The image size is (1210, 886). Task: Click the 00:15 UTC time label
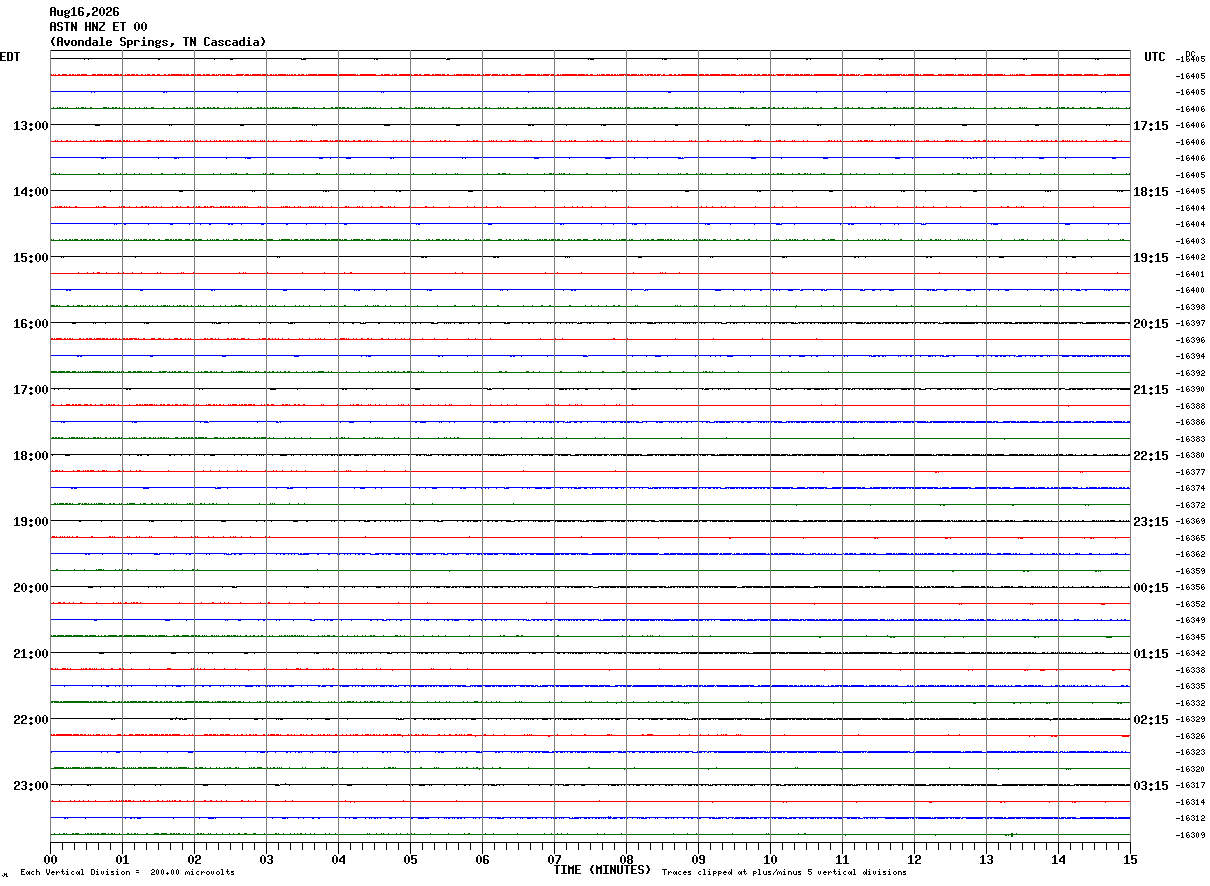pyautogui.click(x=1150, y=588)
